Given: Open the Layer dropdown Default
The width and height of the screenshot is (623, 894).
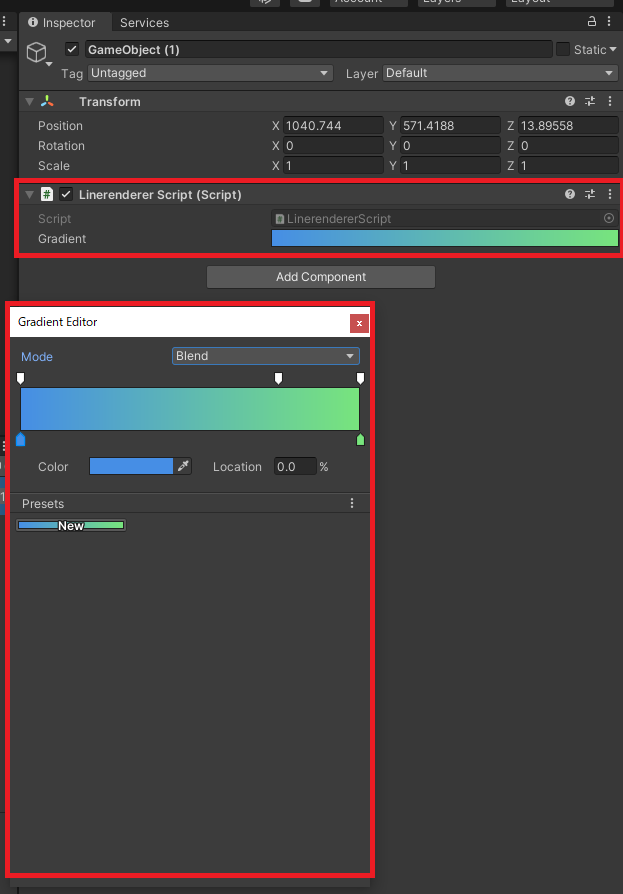Looking at the screenshot, I should point(500,73).
